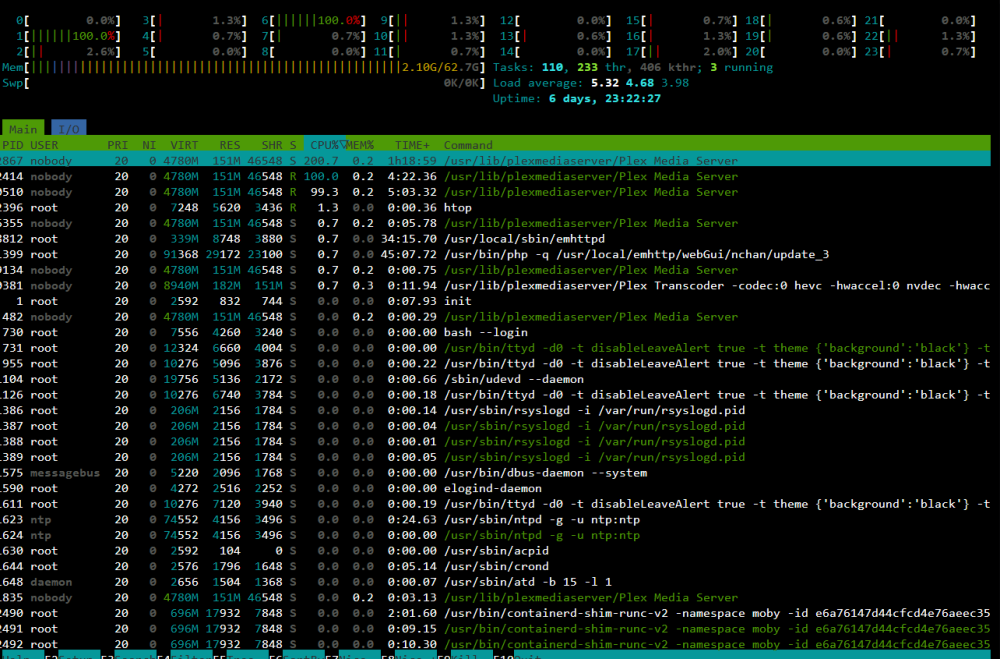Image resolution: width=1000 pixels, height=659 pixels.
Task: Click the PRI column header
Action: click(x=117, y=145)
